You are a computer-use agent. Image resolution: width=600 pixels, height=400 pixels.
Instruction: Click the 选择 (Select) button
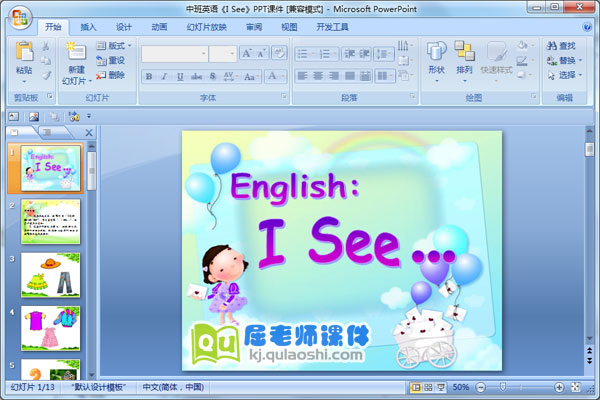[564, 75]
